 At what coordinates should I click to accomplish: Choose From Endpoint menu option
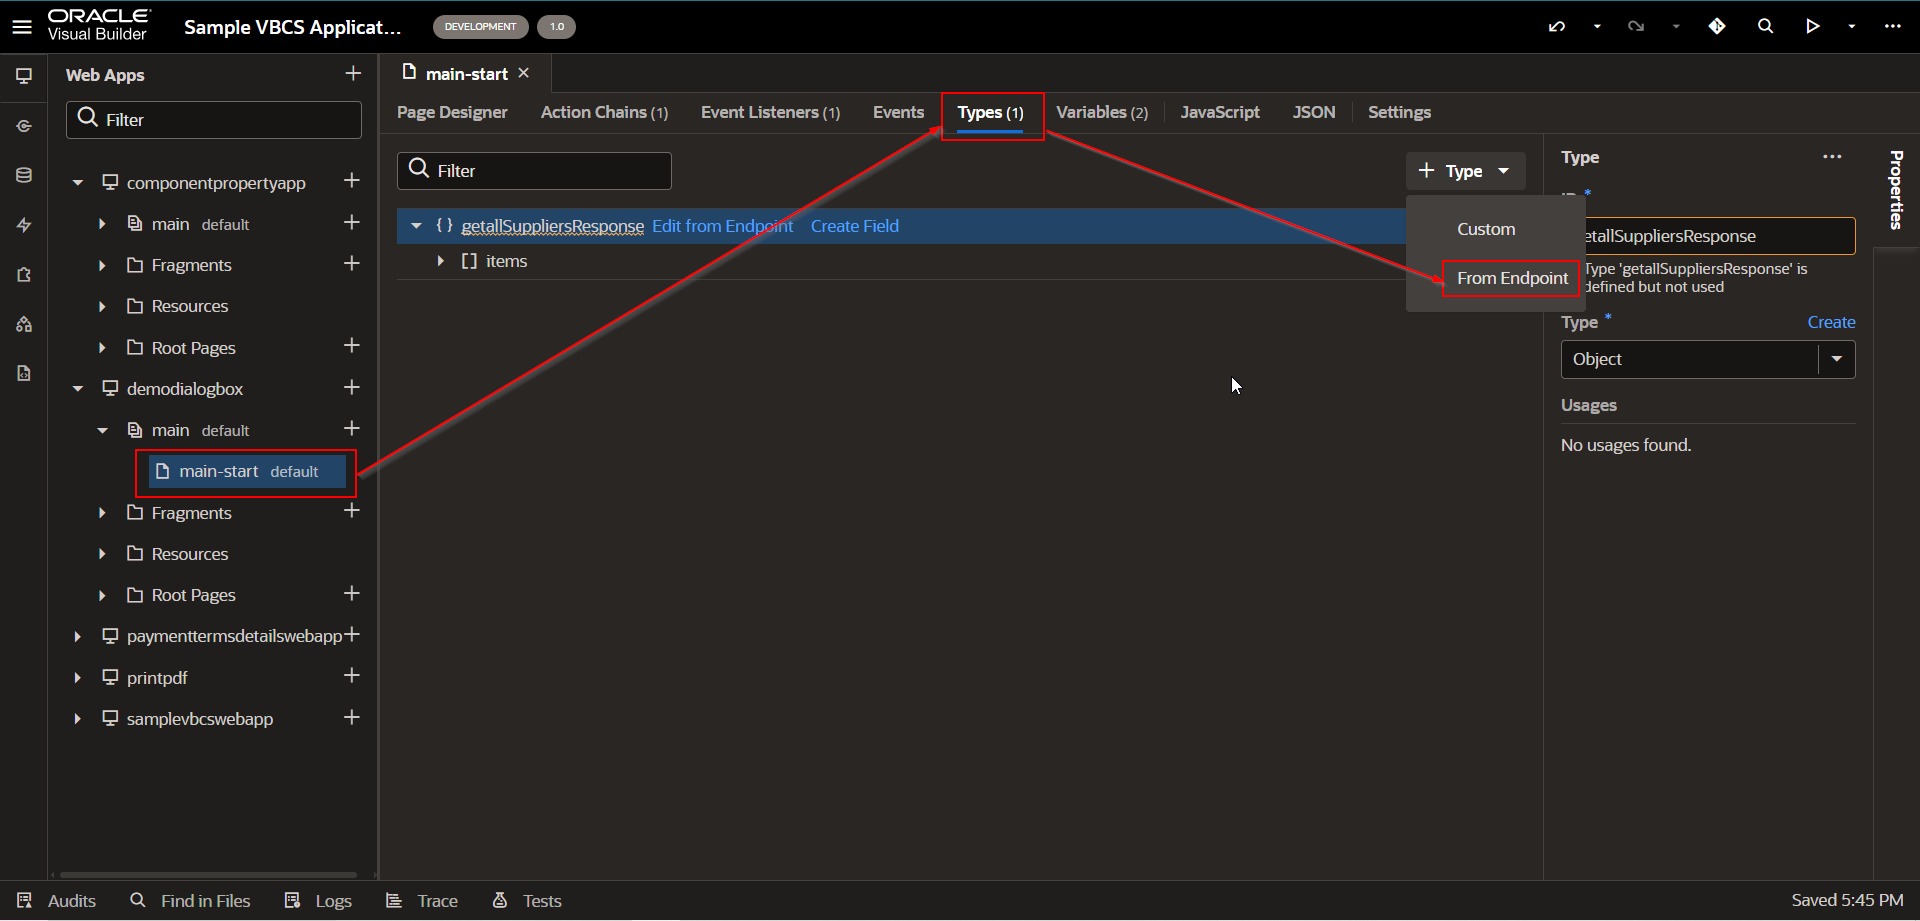(1512, 278)
